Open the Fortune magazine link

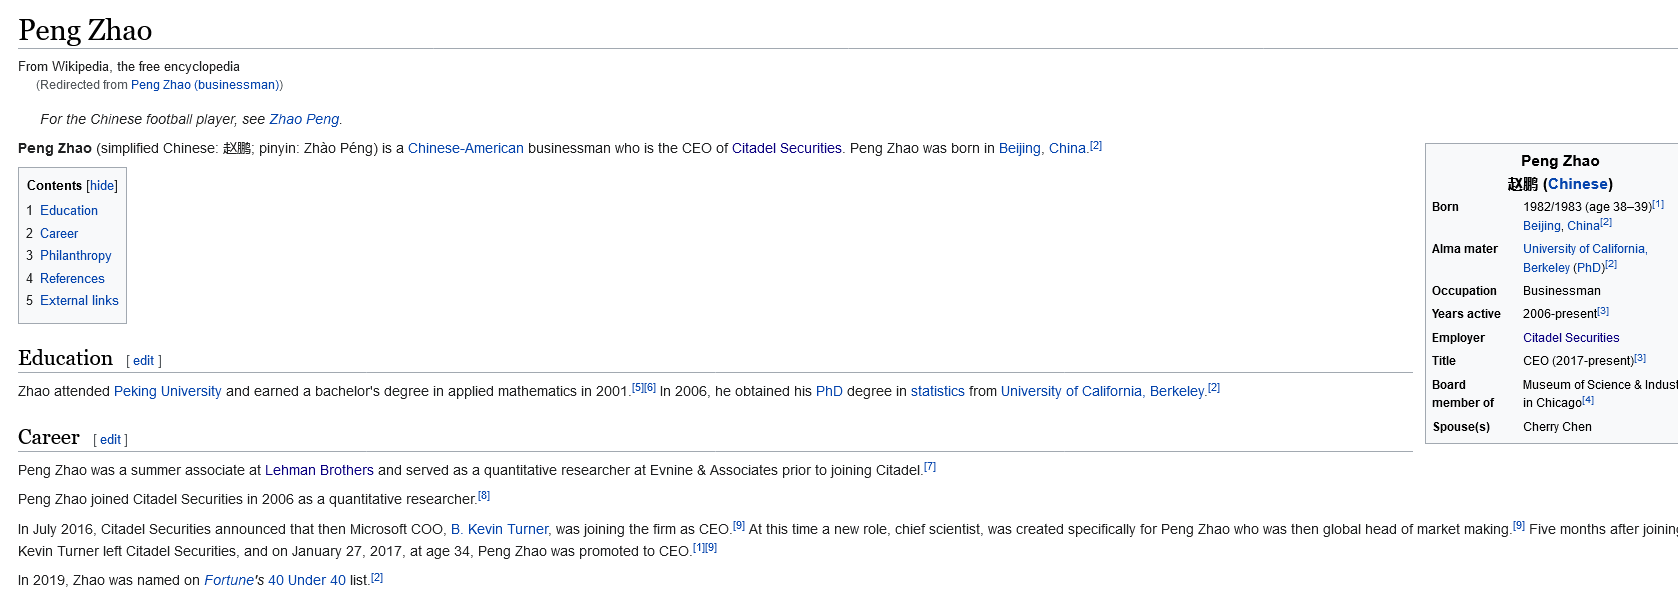click(x=229, y=580)
